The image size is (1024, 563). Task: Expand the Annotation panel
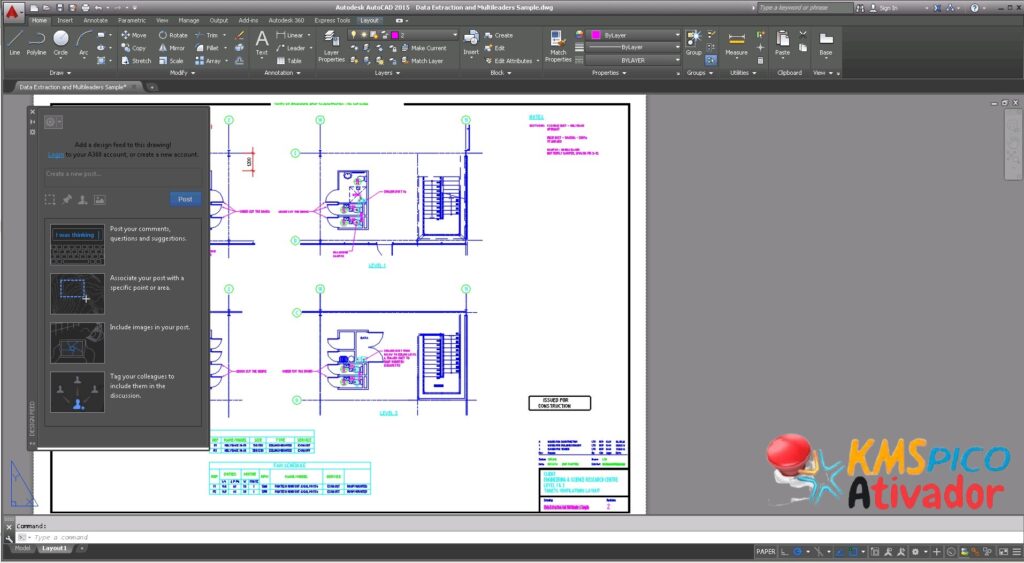283,73
